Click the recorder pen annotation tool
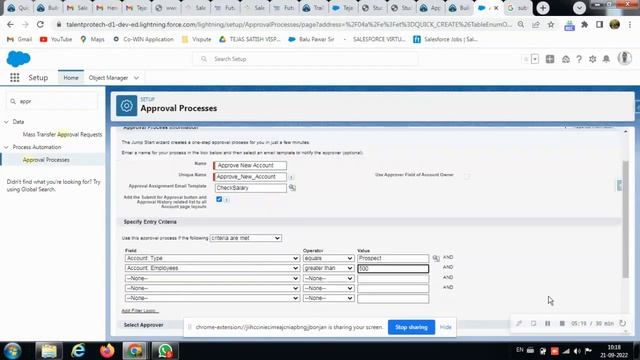This screenshot has width=640, height=360. (519, 323)
